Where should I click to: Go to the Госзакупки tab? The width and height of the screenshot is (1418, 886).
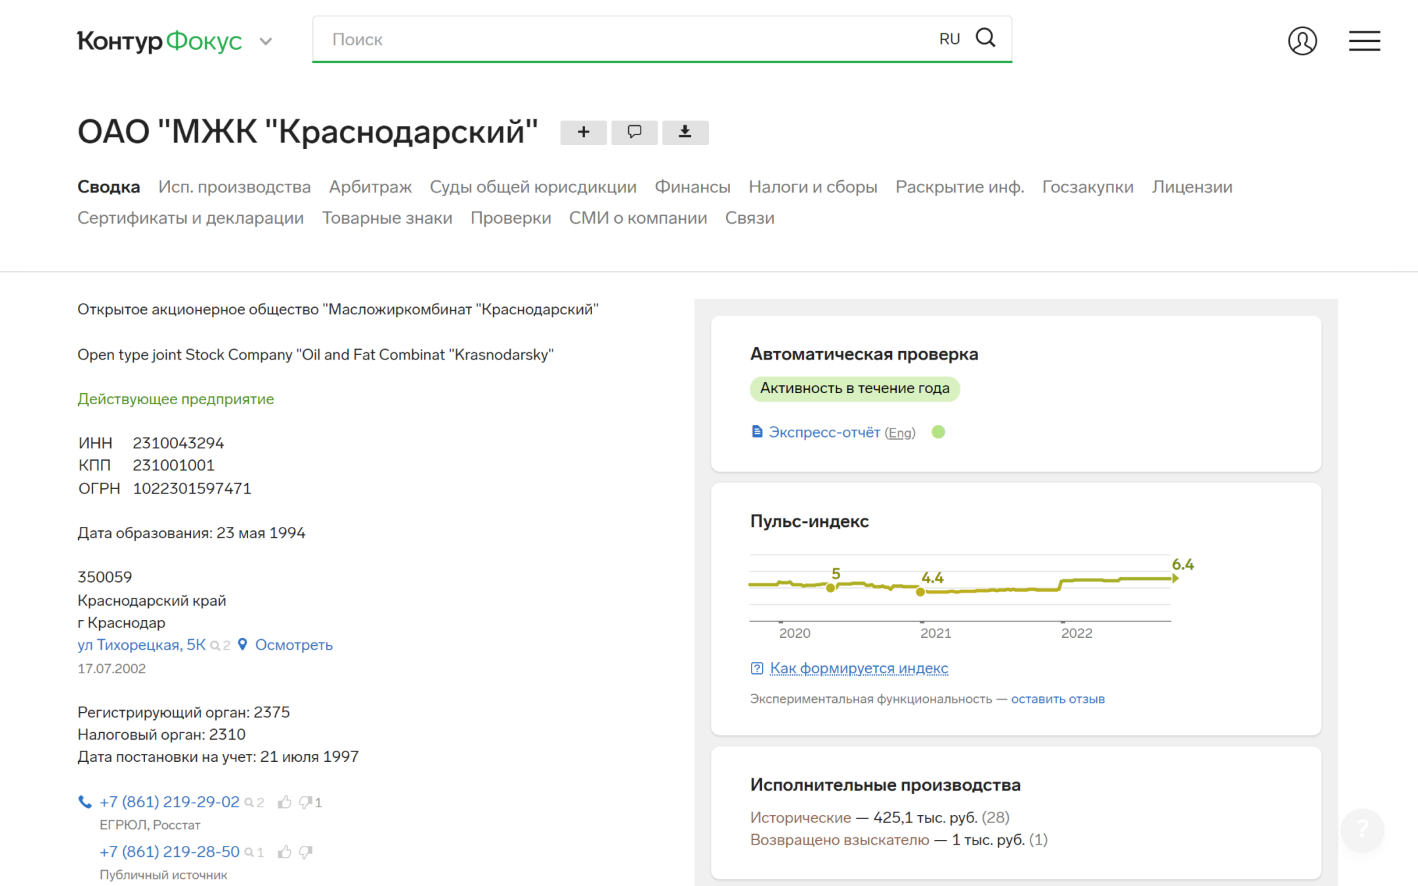(x=1088, y=187)
